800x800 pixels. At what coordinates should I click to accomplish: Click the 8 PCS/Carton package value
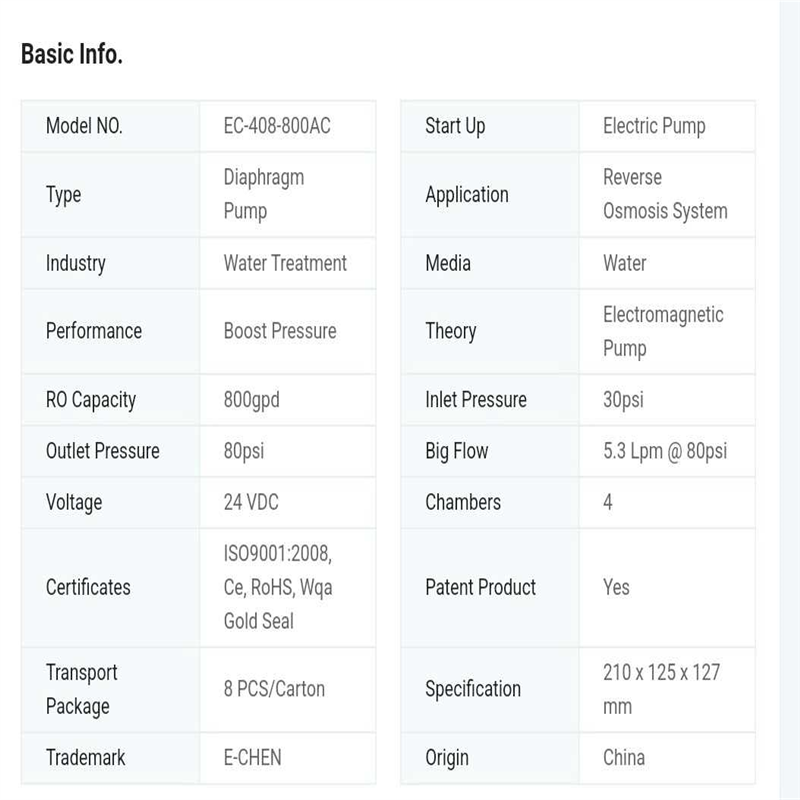click(274, 689)
